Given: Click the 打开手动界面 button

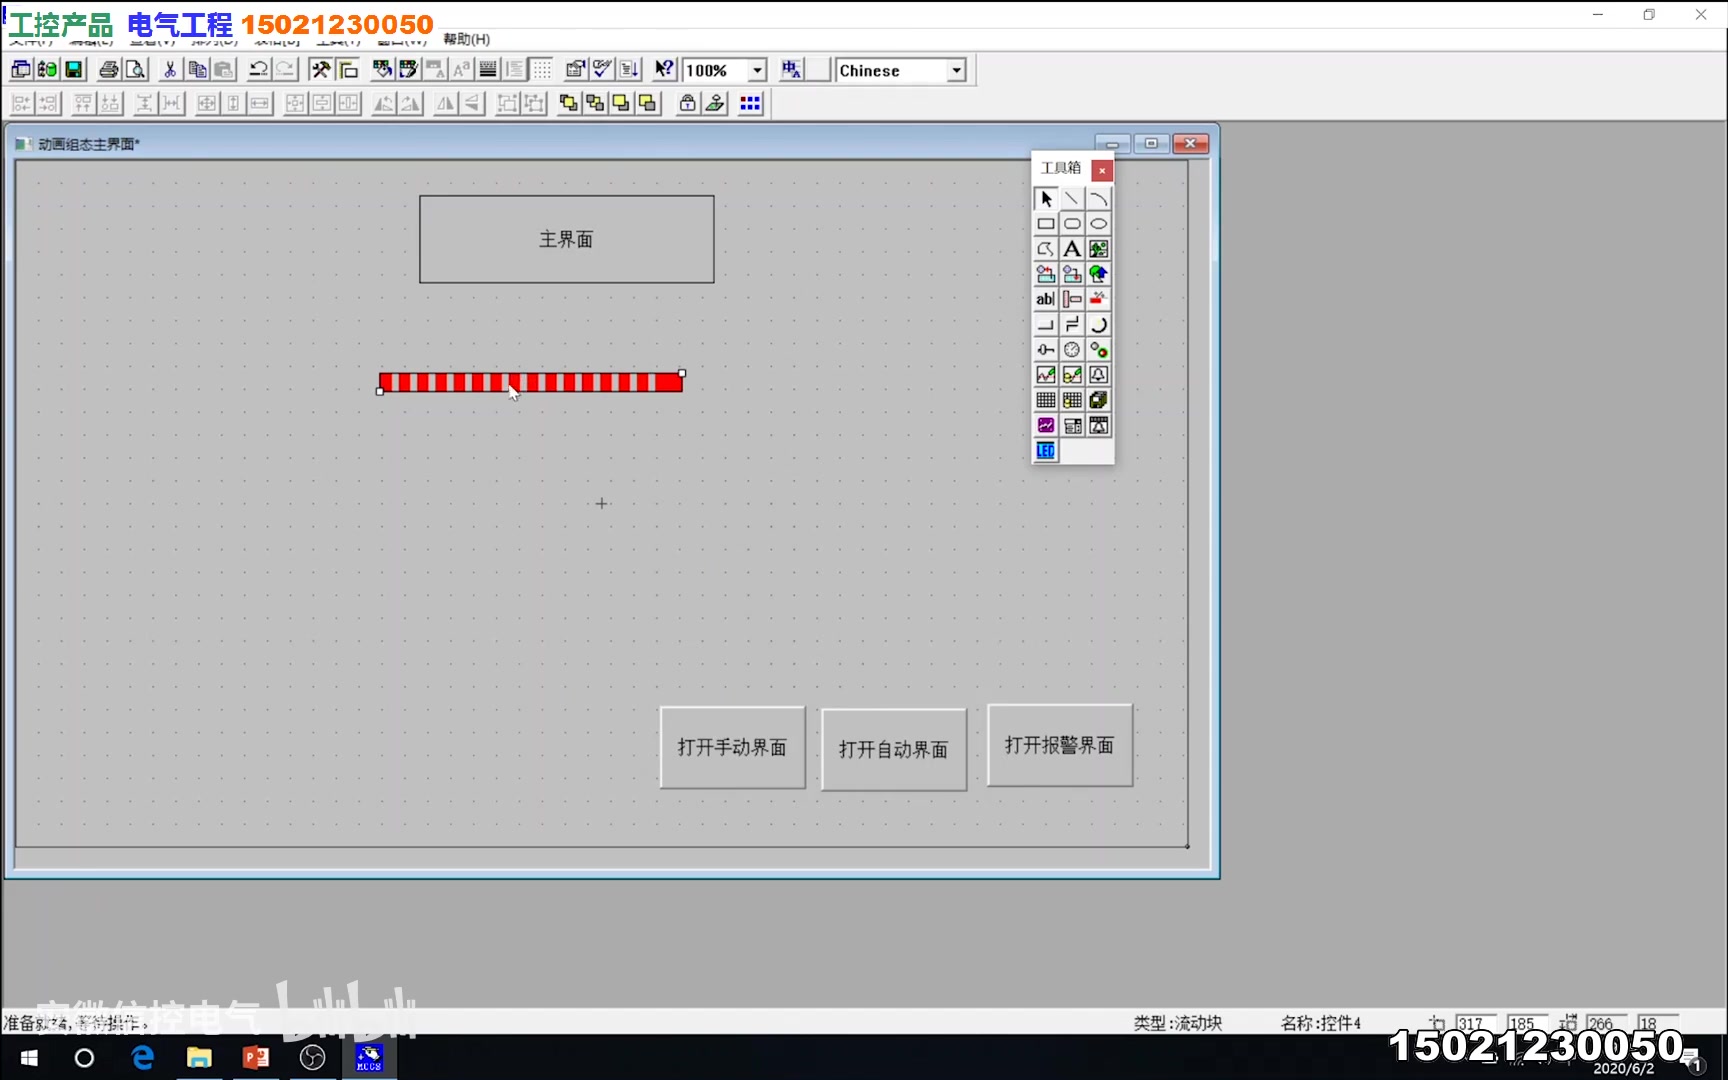Looking at the screenshot, I should tap(732, 747).
